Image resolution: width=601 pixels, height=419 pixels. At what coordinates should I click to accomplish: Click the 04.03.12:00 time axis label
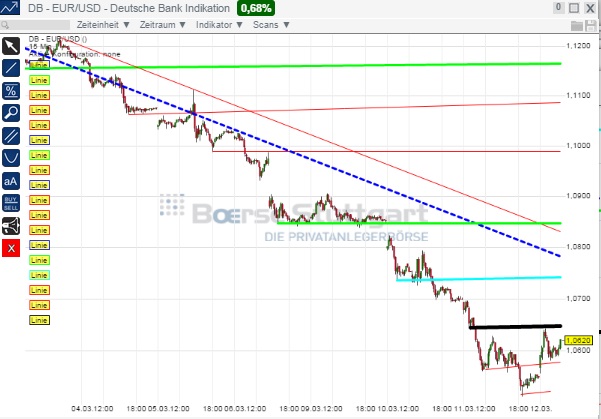tap(92, 409)
